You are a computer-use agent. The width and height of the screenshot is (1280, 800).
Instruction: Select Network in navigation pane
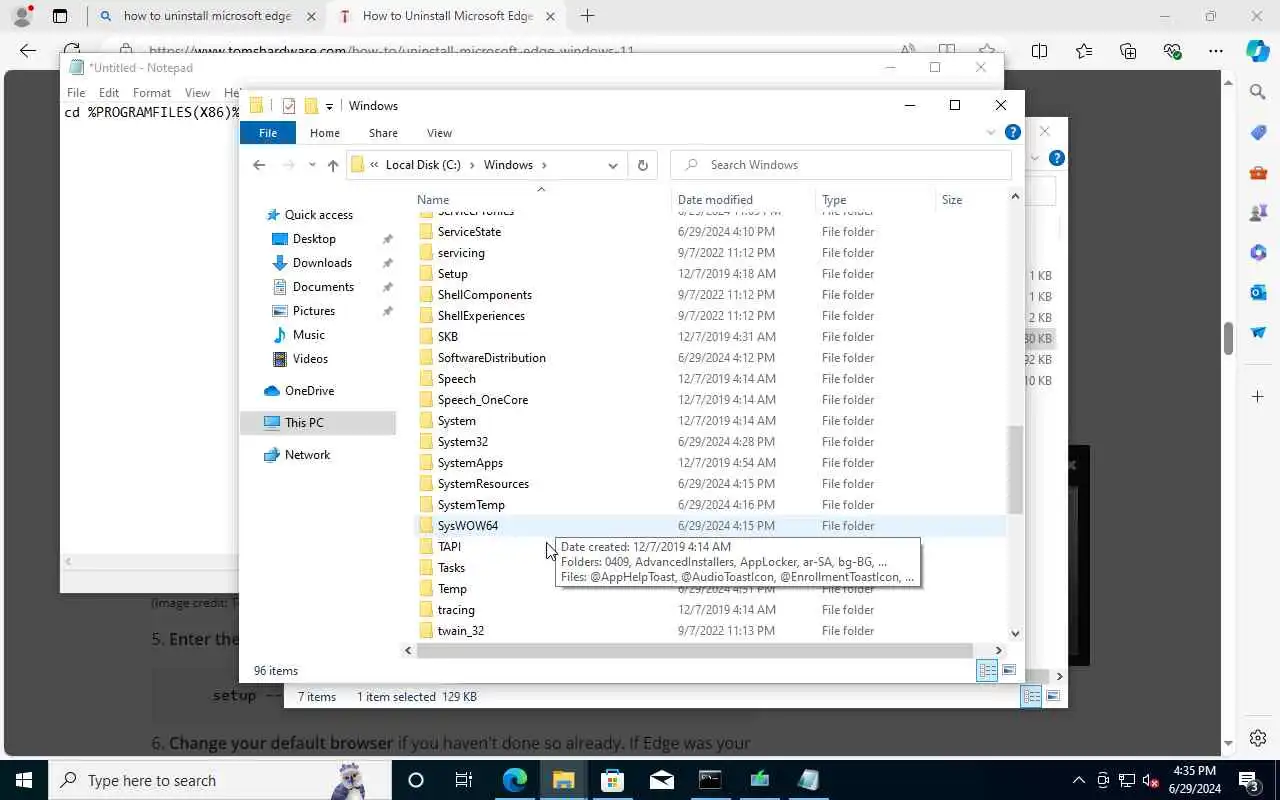pyautogui.click(x=307, y=455)
